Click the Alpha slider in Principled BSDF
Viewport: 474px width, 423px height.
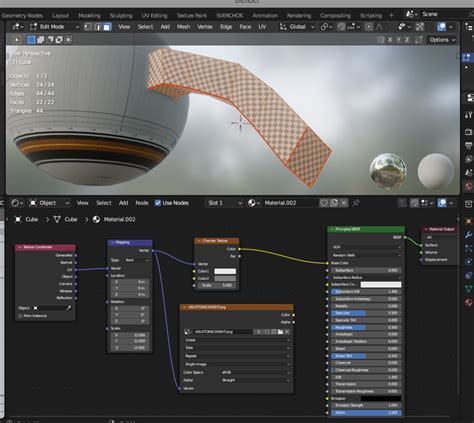[366, 413]
